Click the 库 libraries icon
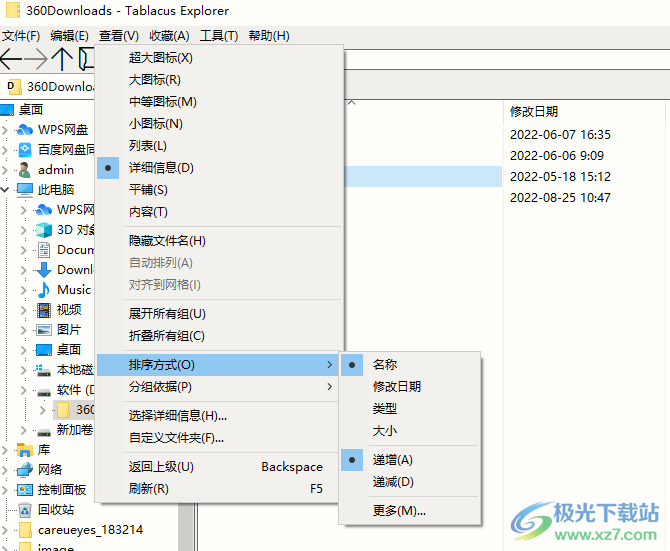 pos(25,450)
